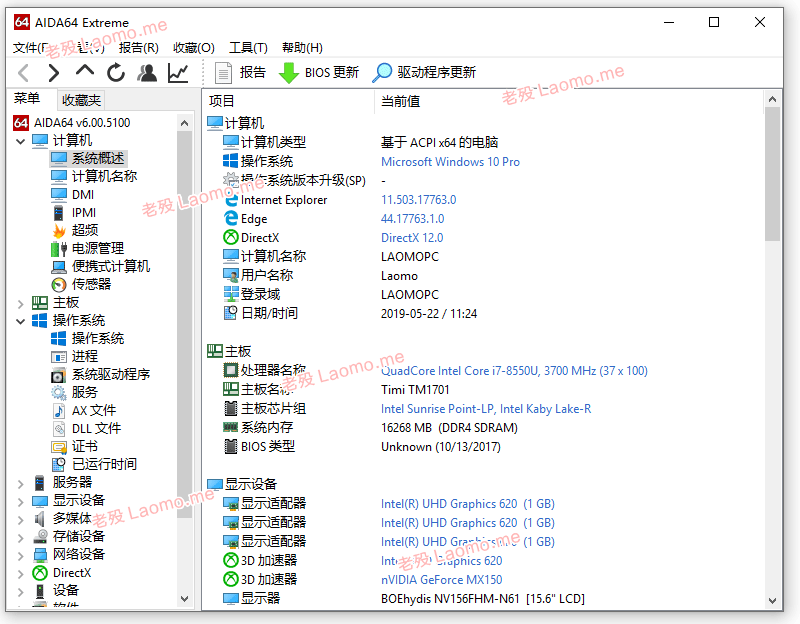Go forward with the right arrow toolbar icon

tap(54, 73)
